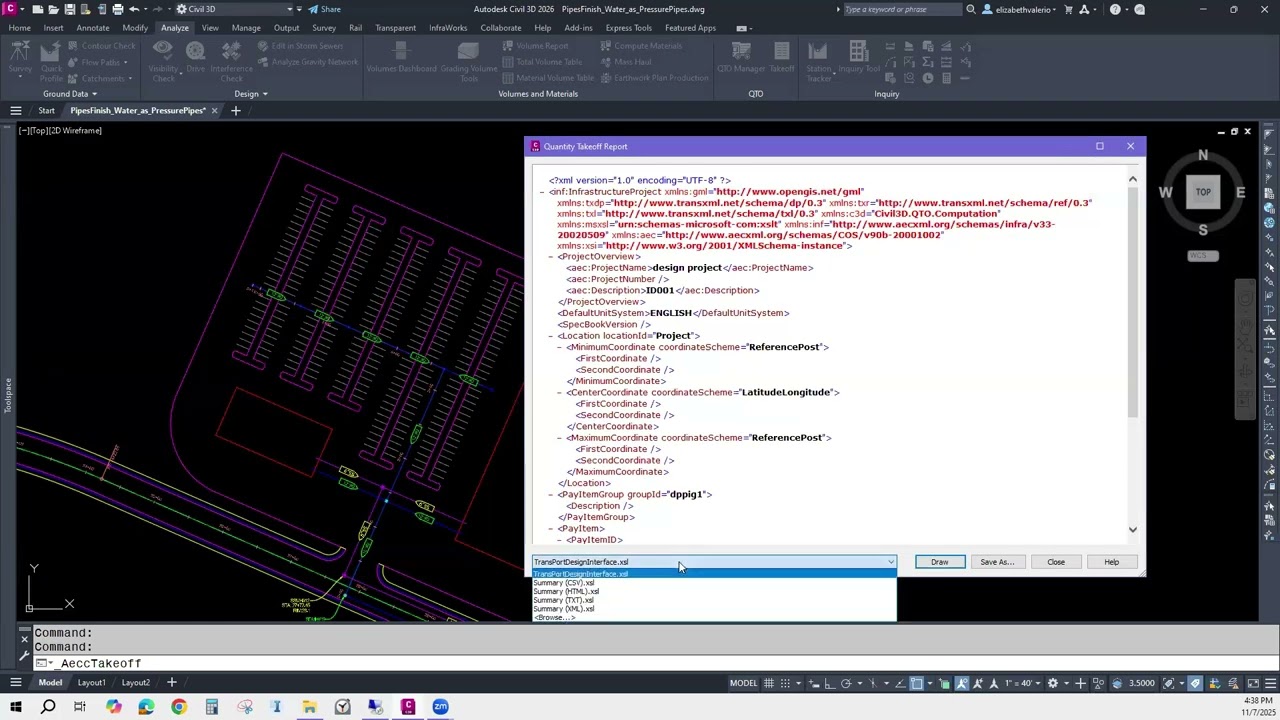Launch the Visibility Check tool
Screen dimensions: 1280x720
click(163, 60)
